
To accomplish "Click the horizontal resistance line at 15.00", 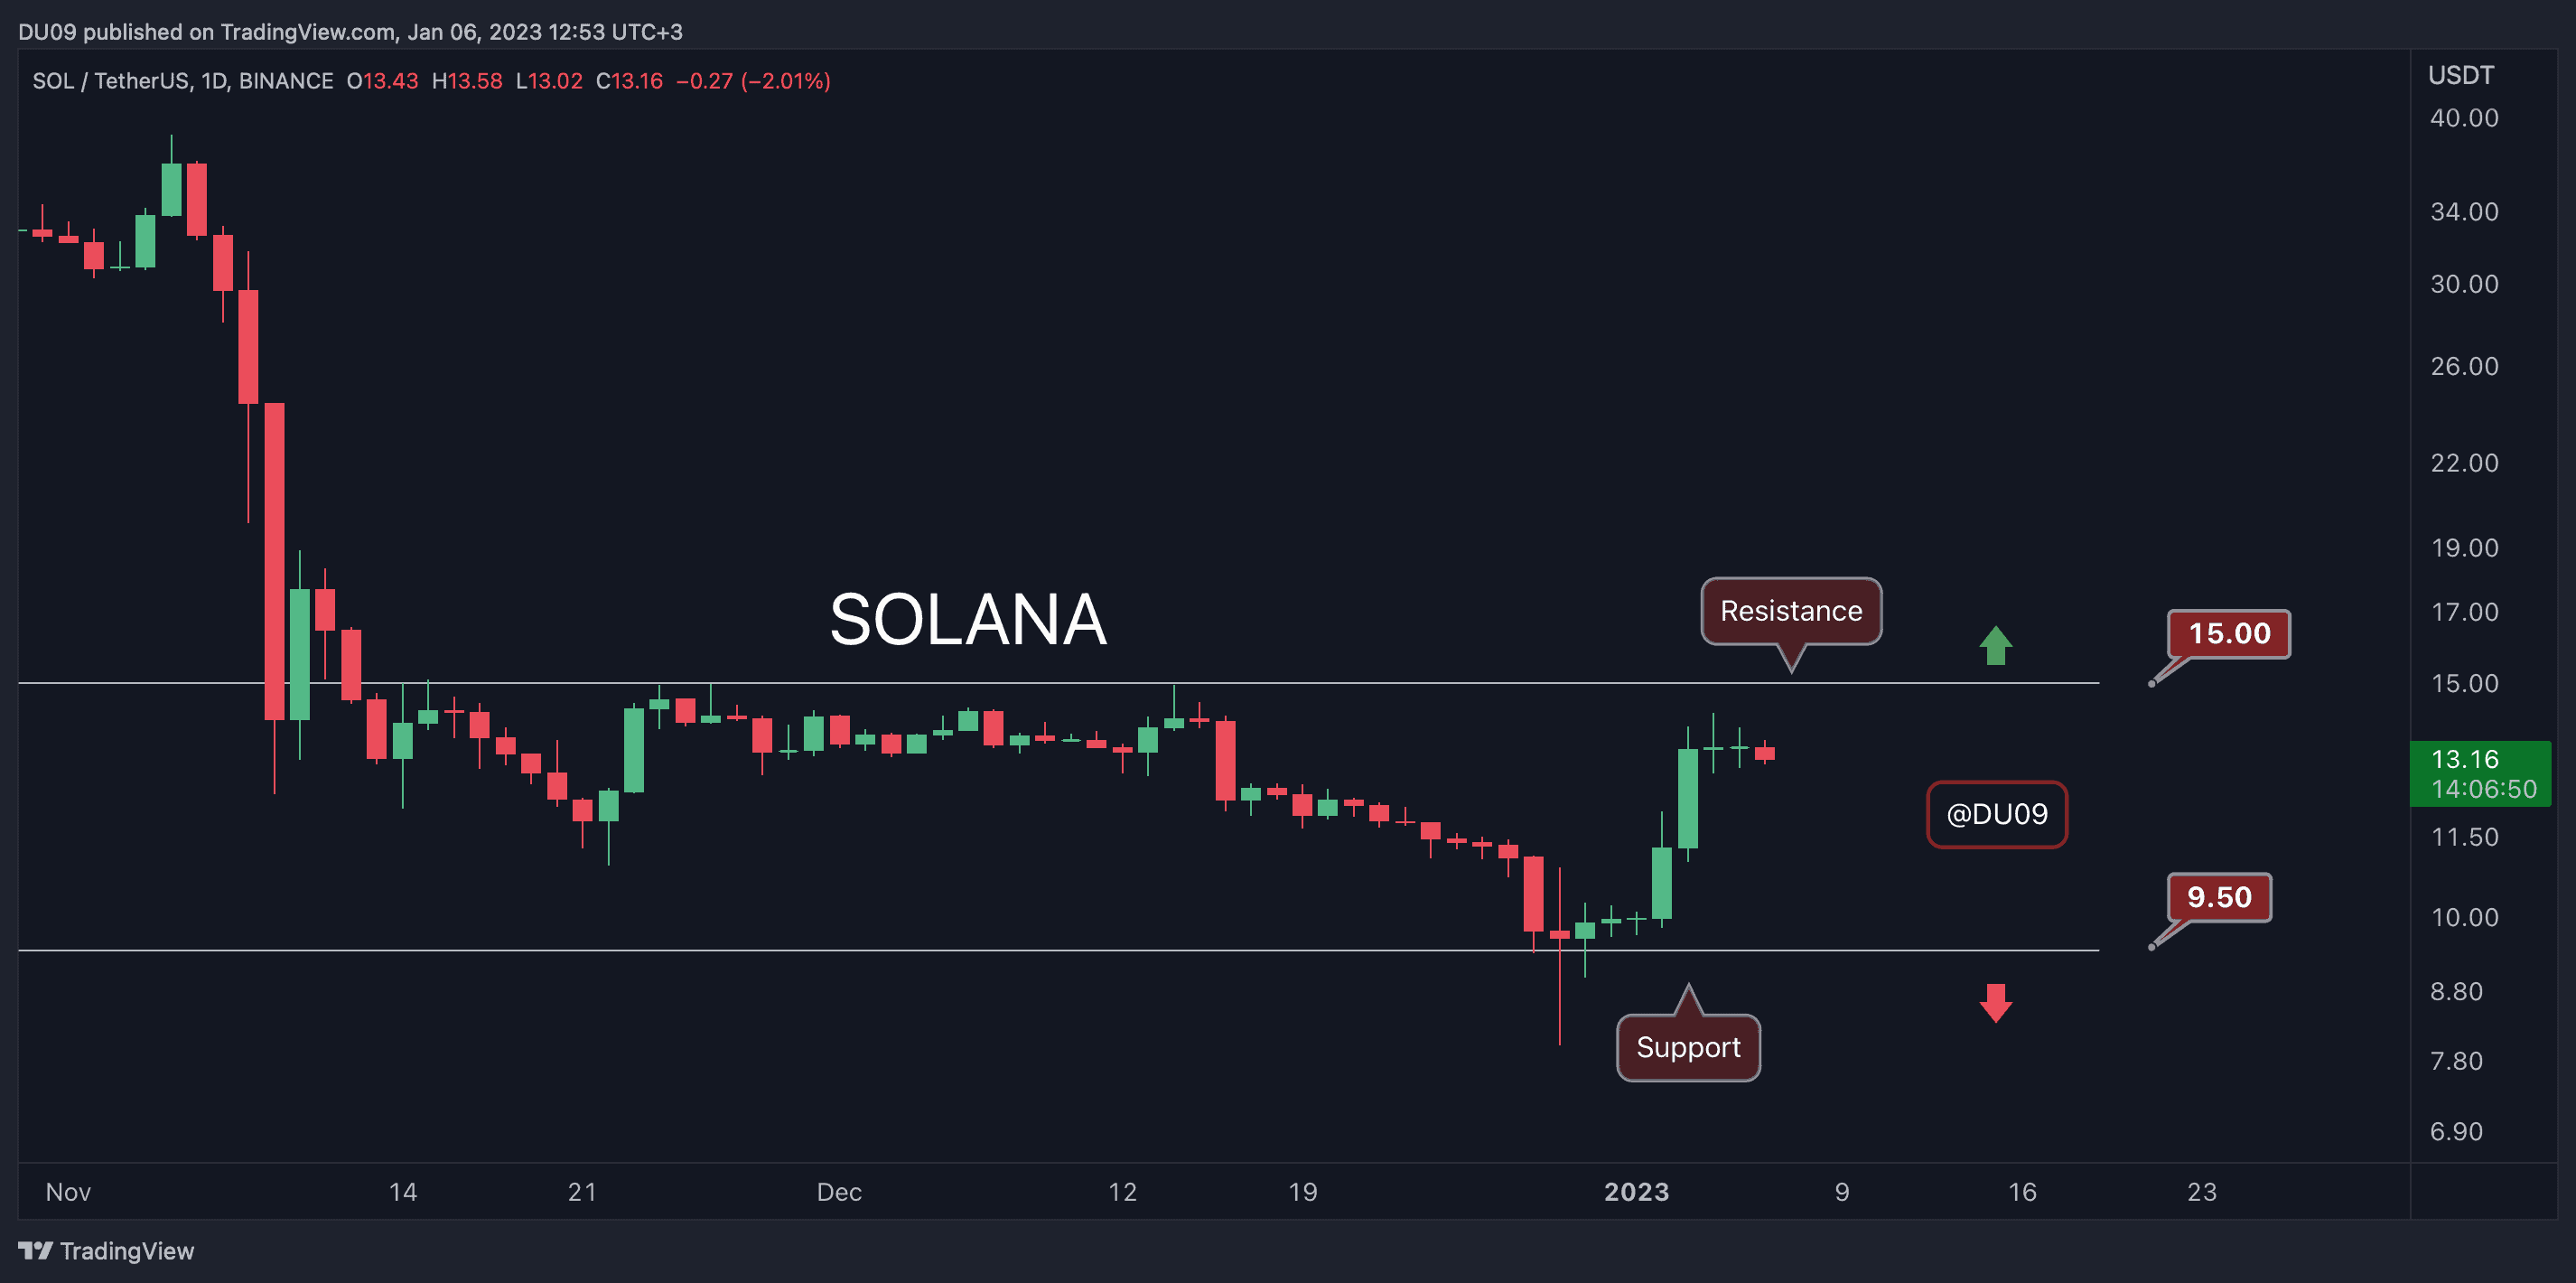I will pyautogui.click(x=1058, y=683).
